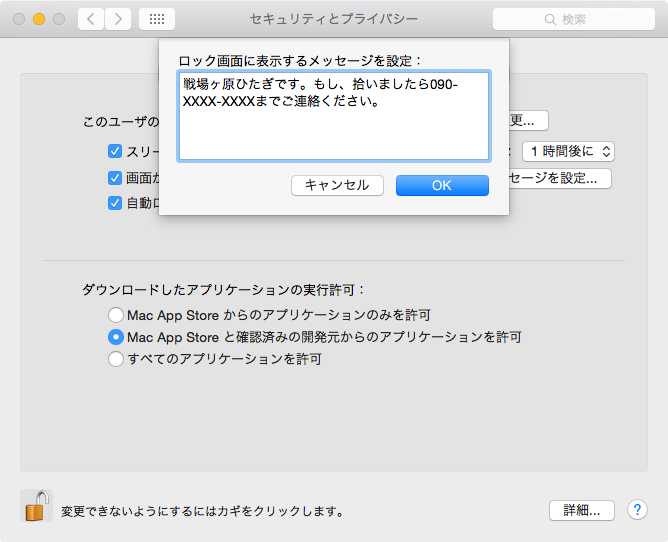Click the メッセージを設定… button behind dialog

pyautogui.click(x=560, y=178)
